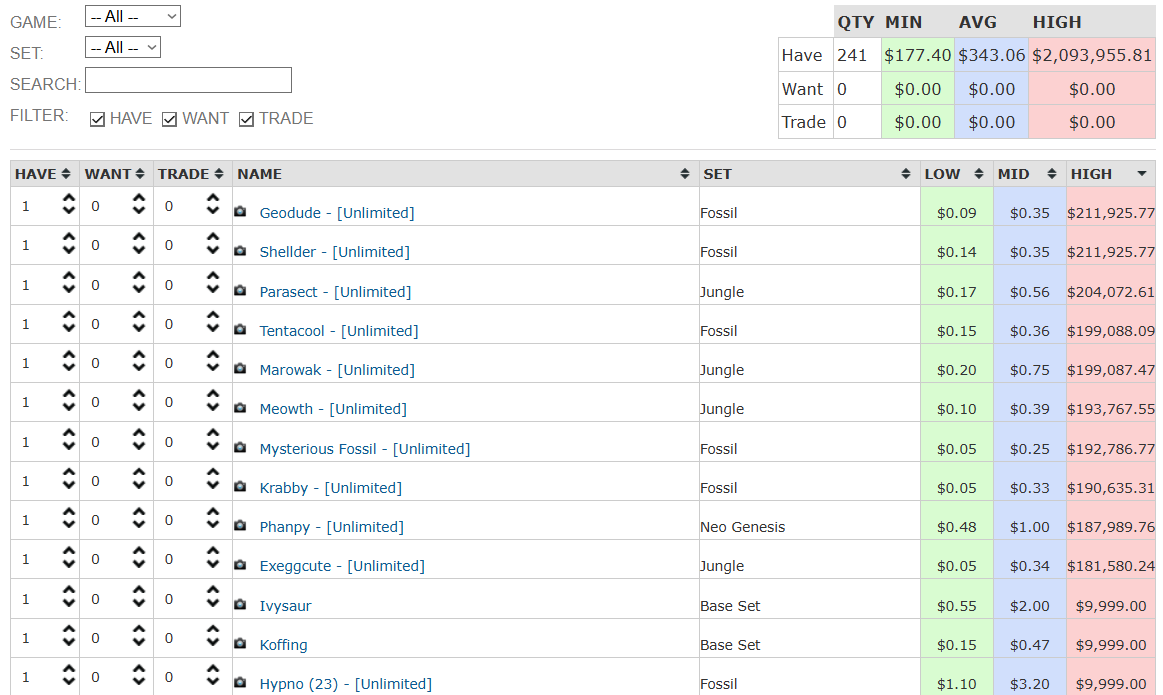Open Meowth - [Unlimited] card link

(x=333, y=409)
